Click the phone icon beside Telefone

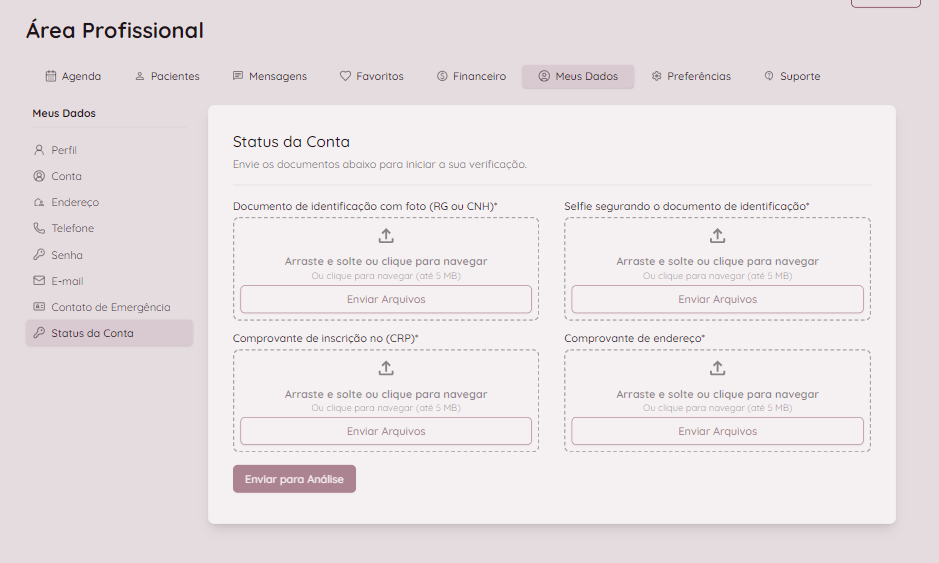click(39, 228)
